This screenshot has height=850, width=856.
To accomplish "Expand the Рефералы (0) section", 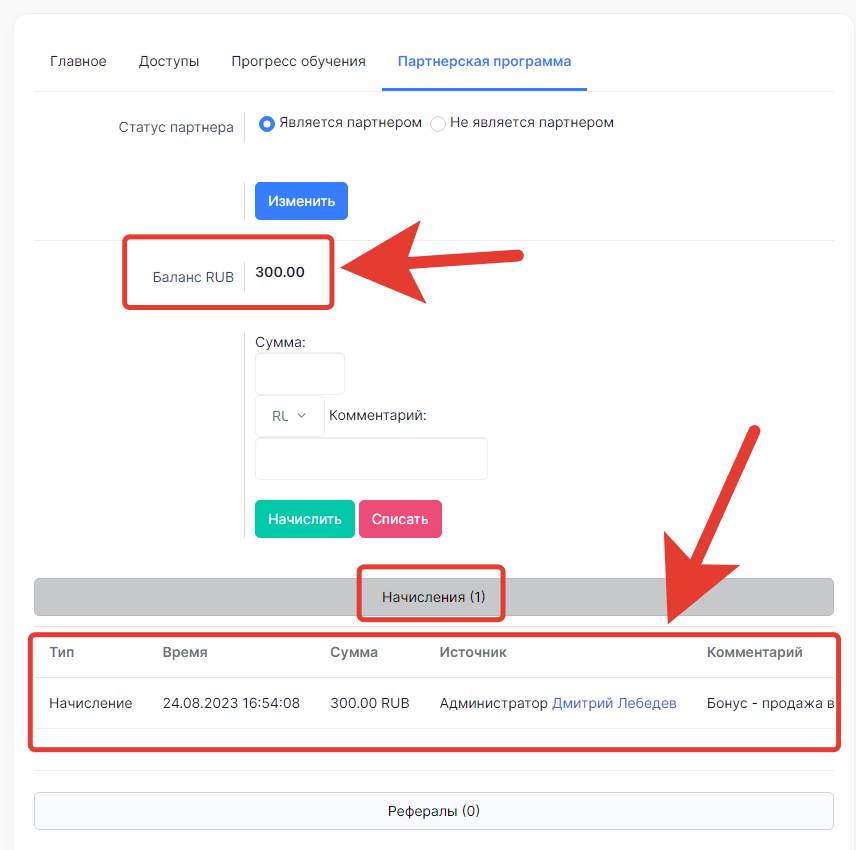I will tap(433, 811).
